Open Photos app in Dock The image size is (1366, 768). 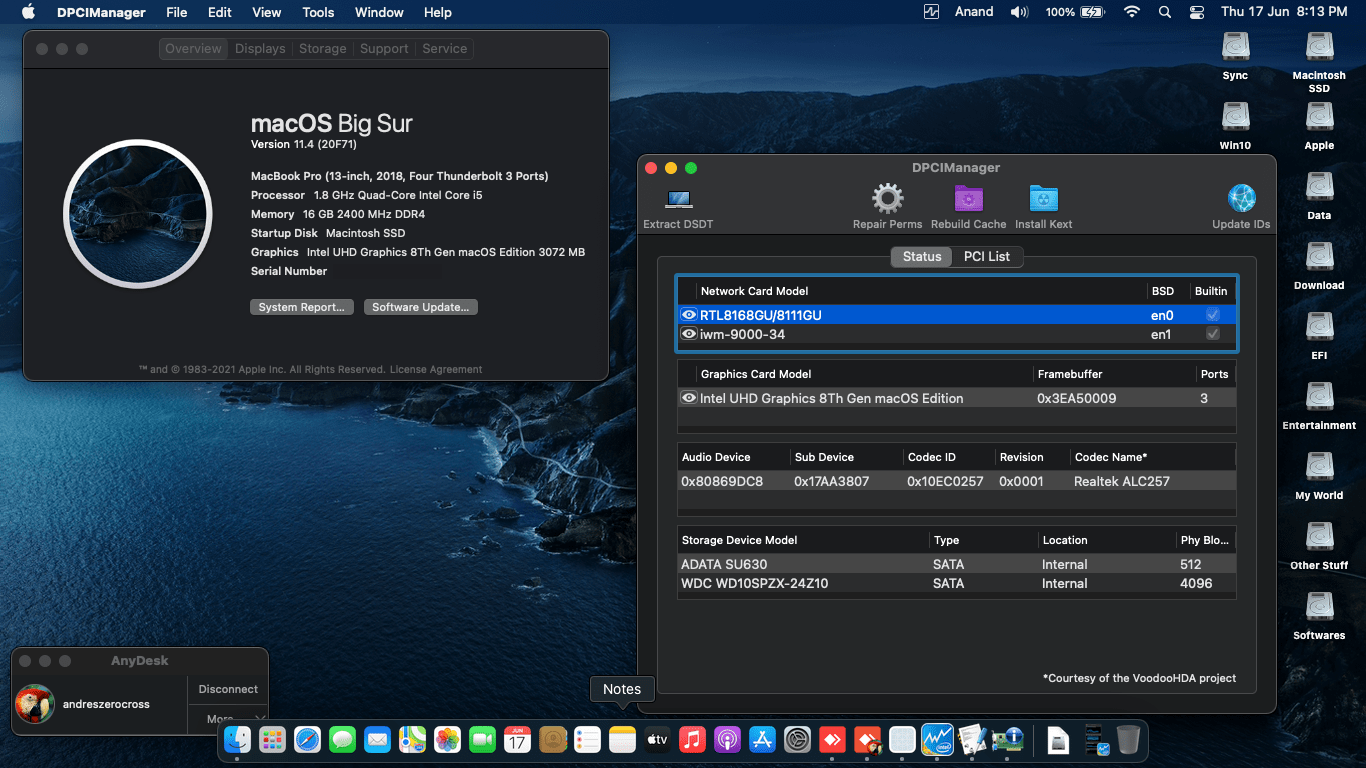[x=447, y=740]
